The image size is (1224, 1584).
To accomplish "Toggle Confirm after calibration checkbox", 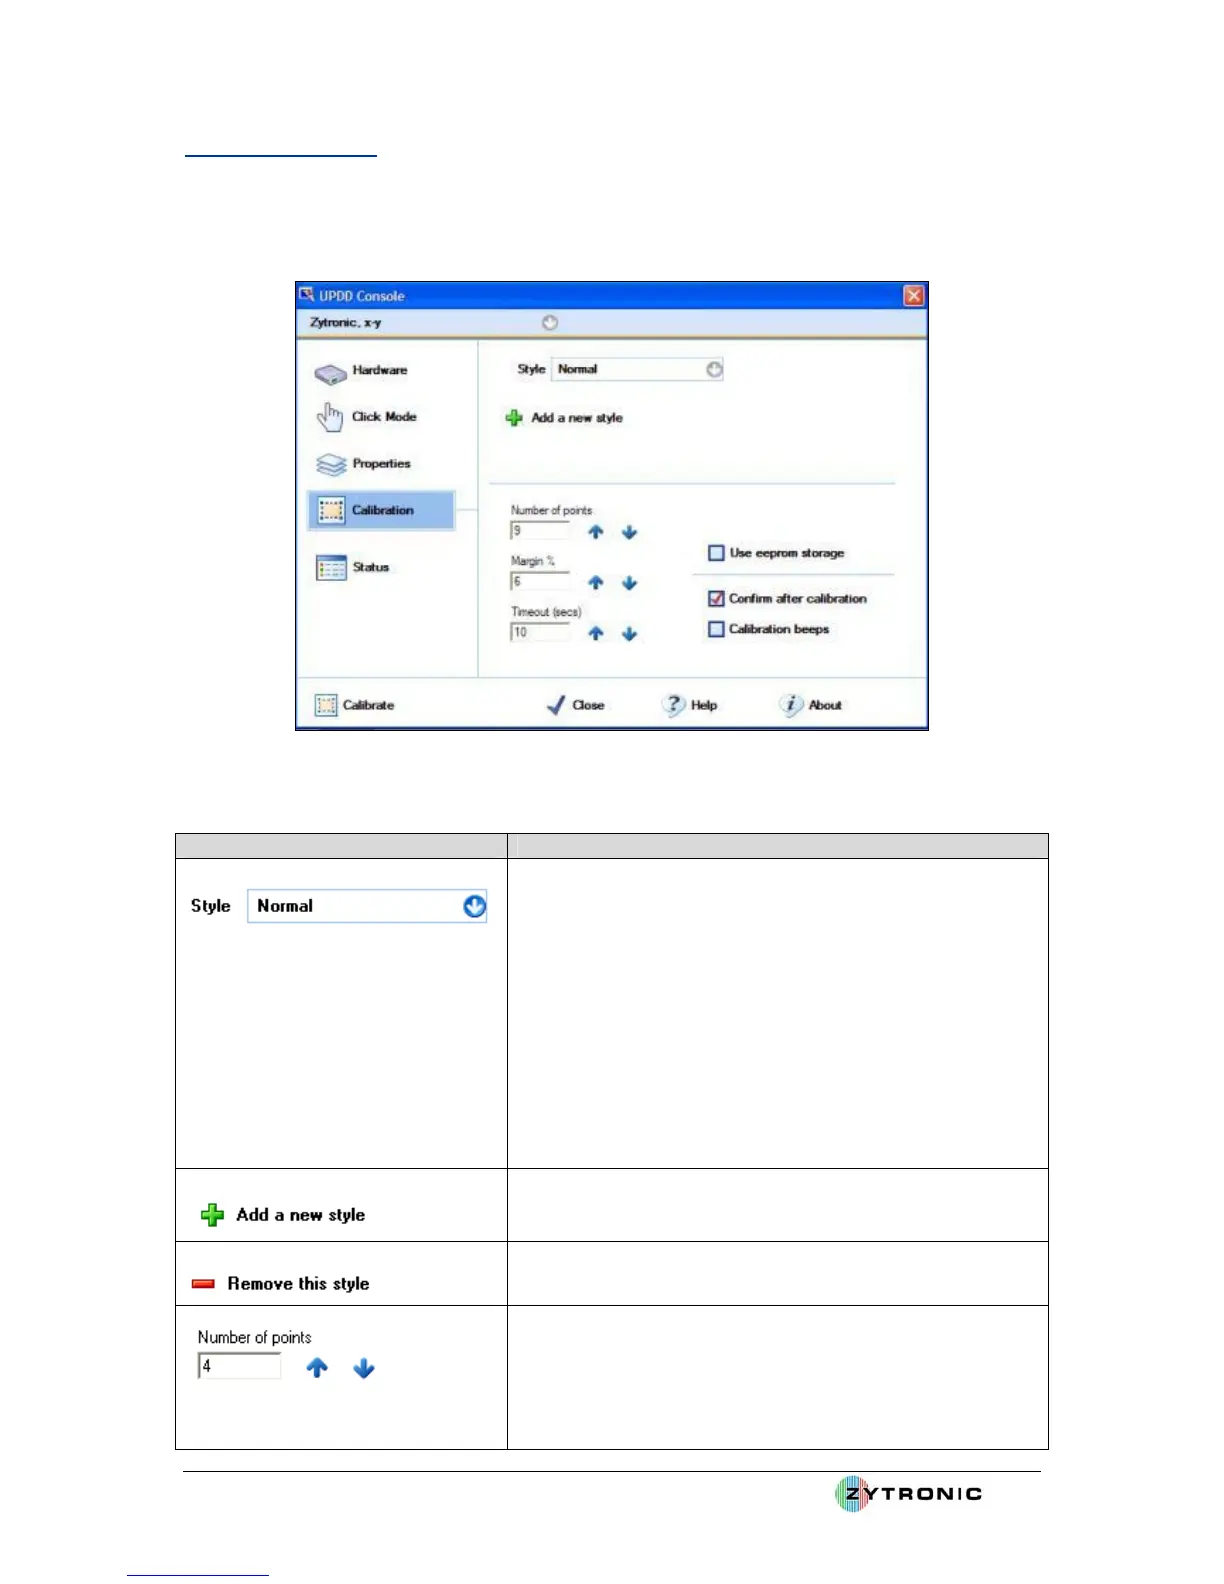I will pos(716,599).
